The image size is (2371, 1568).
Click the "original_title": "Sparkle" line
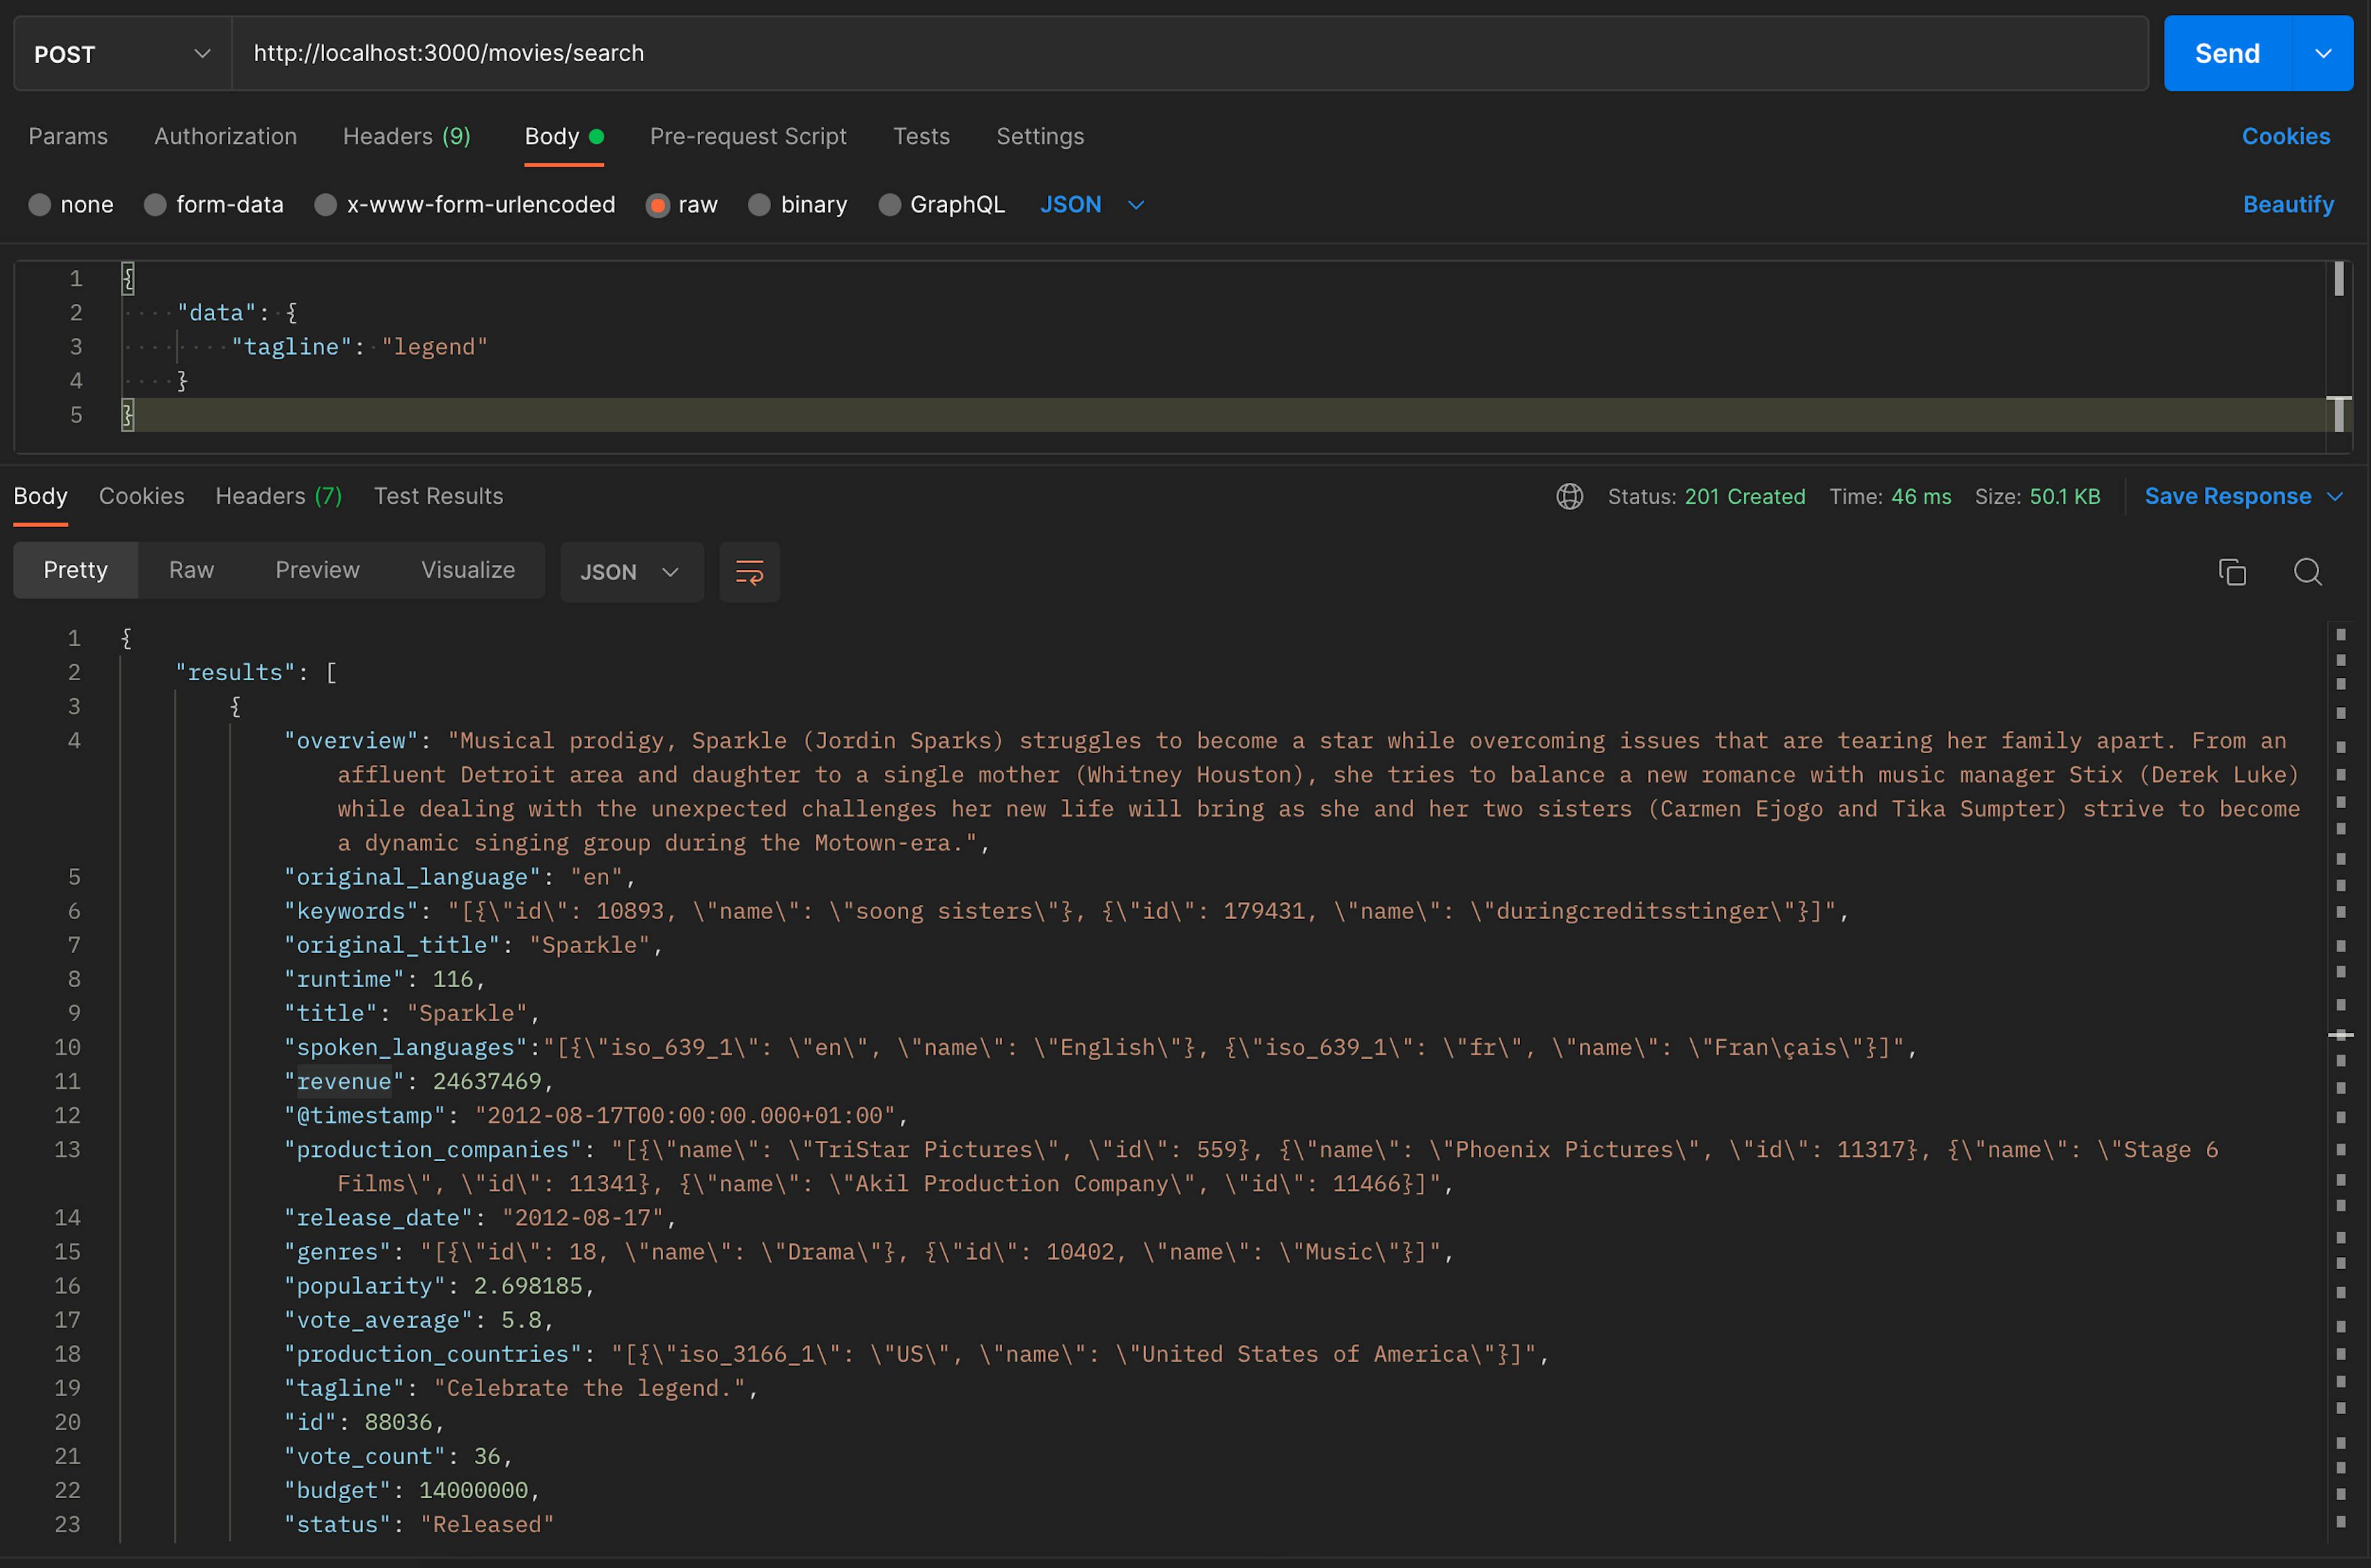[x=472, y=945]
